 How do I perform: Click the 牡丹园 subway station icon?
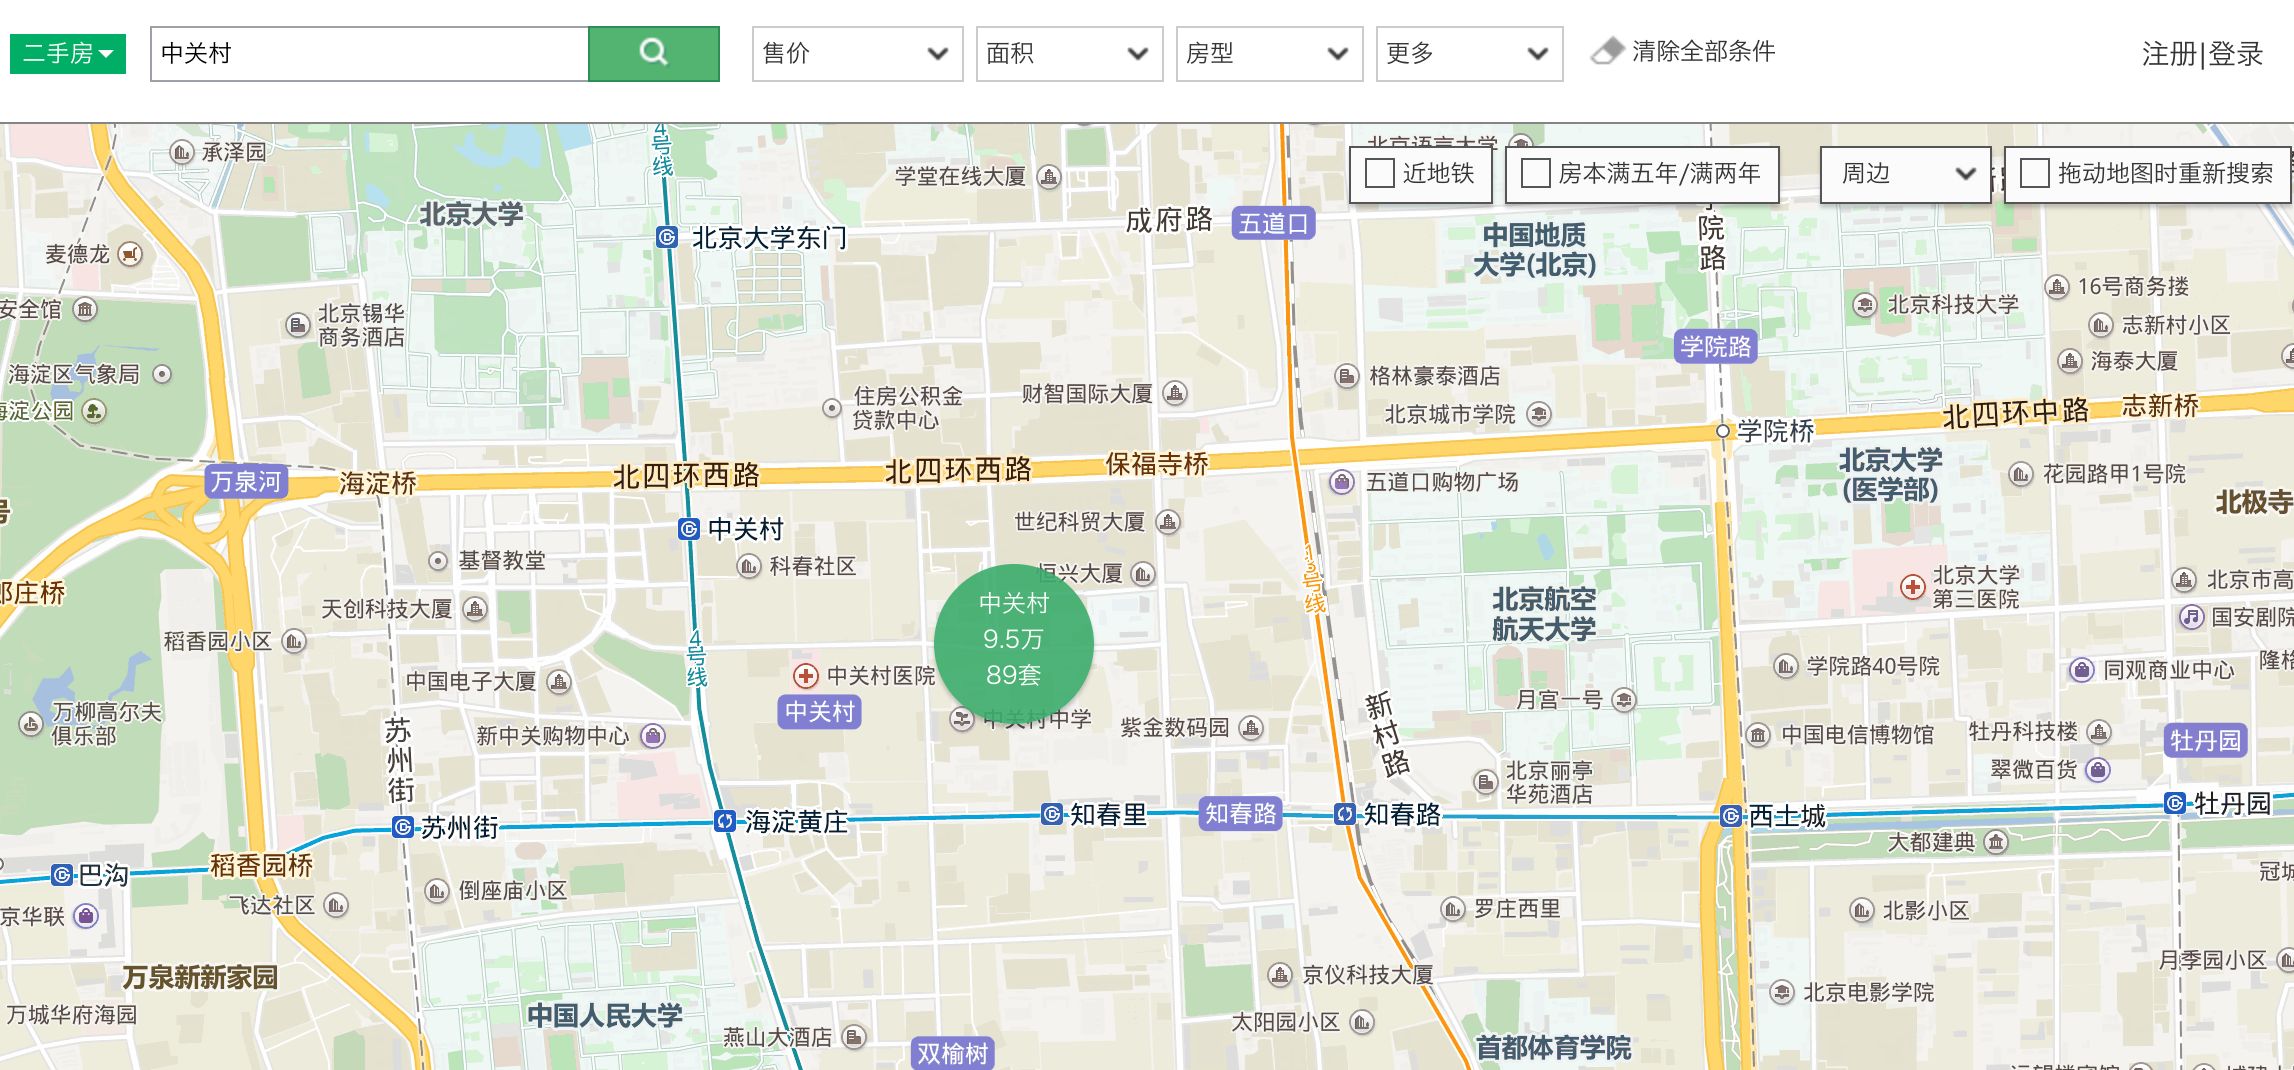2174,803
